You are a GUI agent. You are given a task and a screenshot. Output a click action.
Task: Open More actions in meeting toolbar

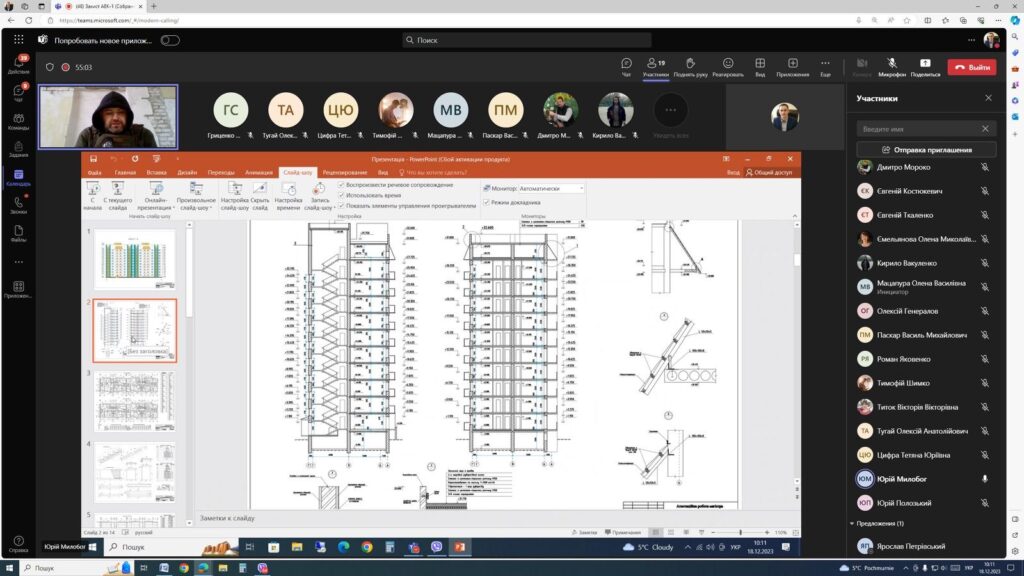tap(825, 67)
